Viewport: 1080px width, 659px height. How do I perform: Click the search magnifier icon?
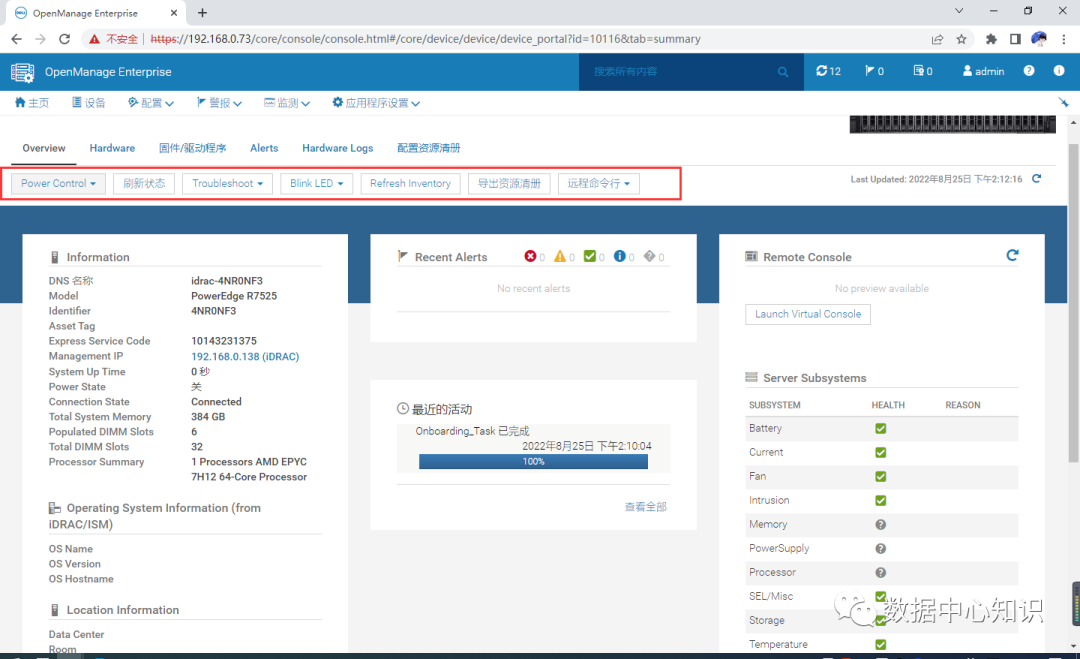click(x=782, y=72)
